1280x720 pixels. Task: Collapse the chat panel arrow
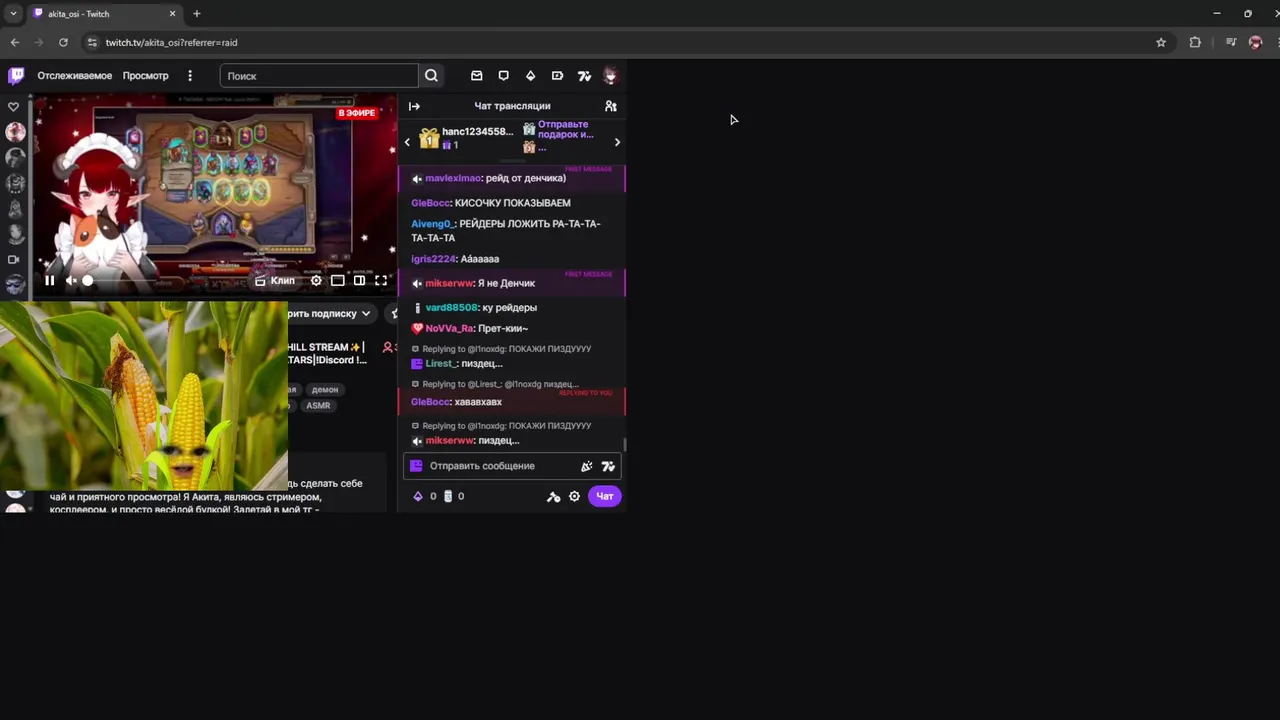click(414, 106)
